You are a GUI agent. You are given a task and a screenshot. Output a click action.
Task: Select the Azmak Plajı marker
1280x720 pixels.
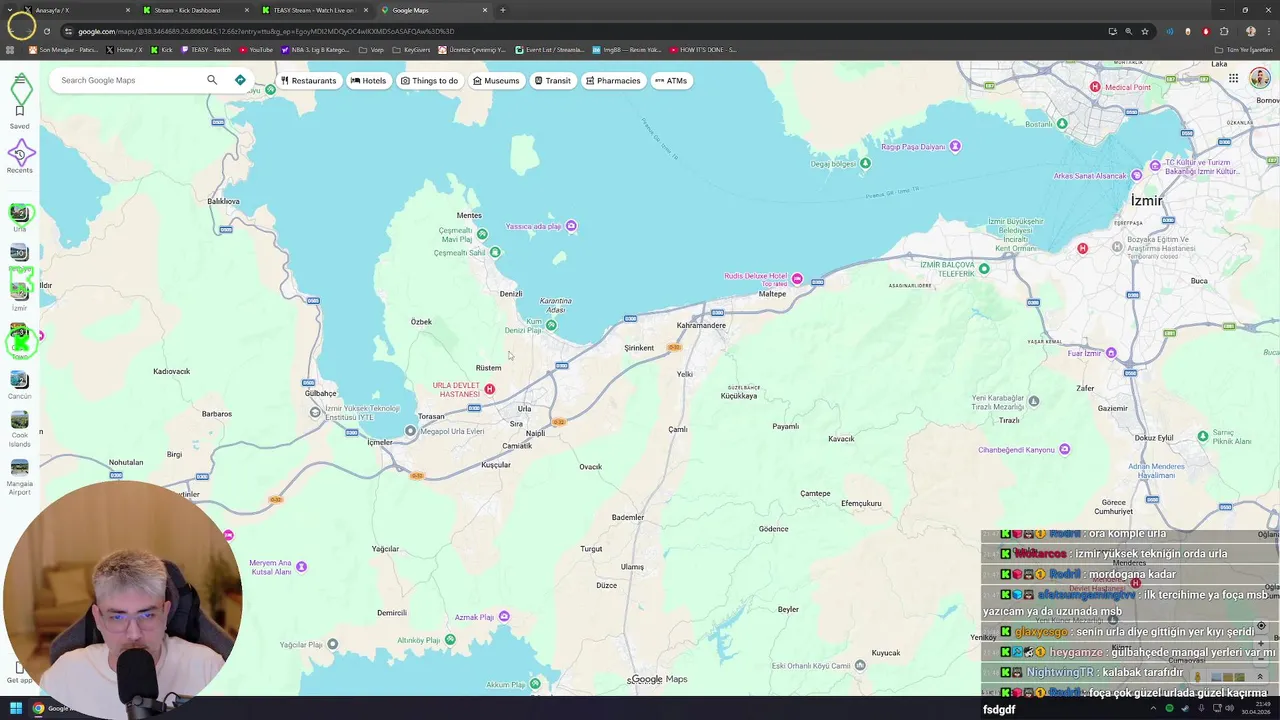click(504, 617)
